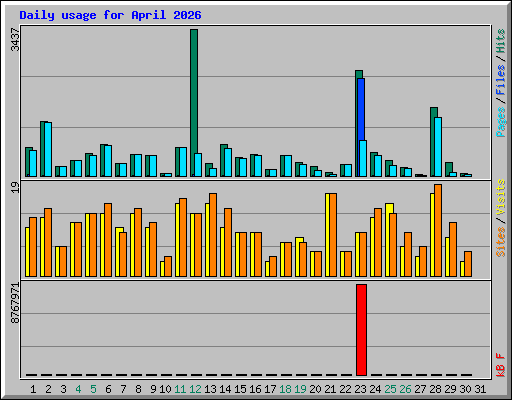Click the orange "Sites" legend label
Image resolution: width=512 pixels, height=400 pixels.
(x=501, y=242)
